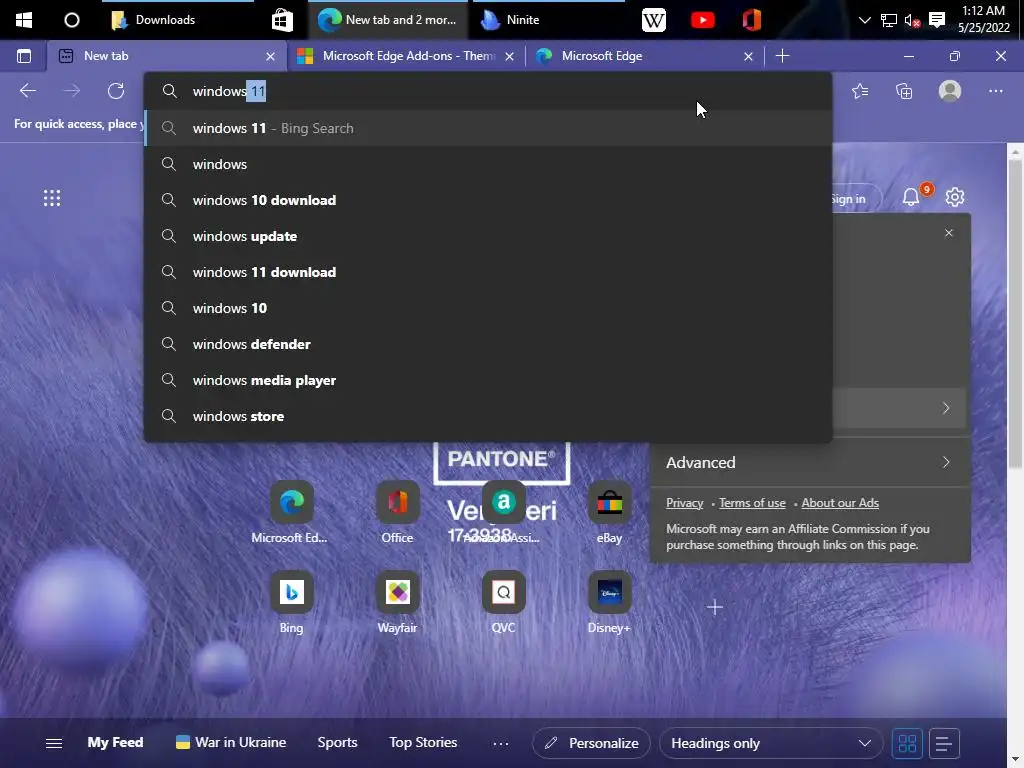Open Microsoft Store from the taskbar
The image size is (1024, 768).
coord(282,20)
